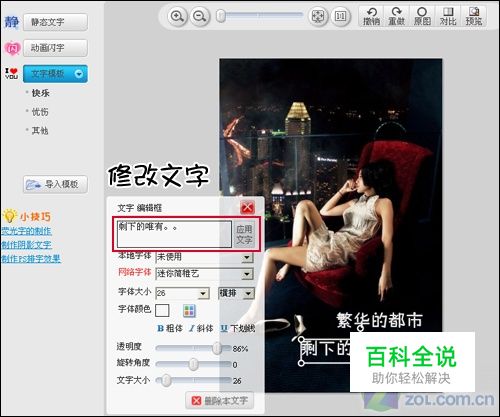
Task: Click the white 字体颜色 color swatch
Action: [x=162, y=310]
